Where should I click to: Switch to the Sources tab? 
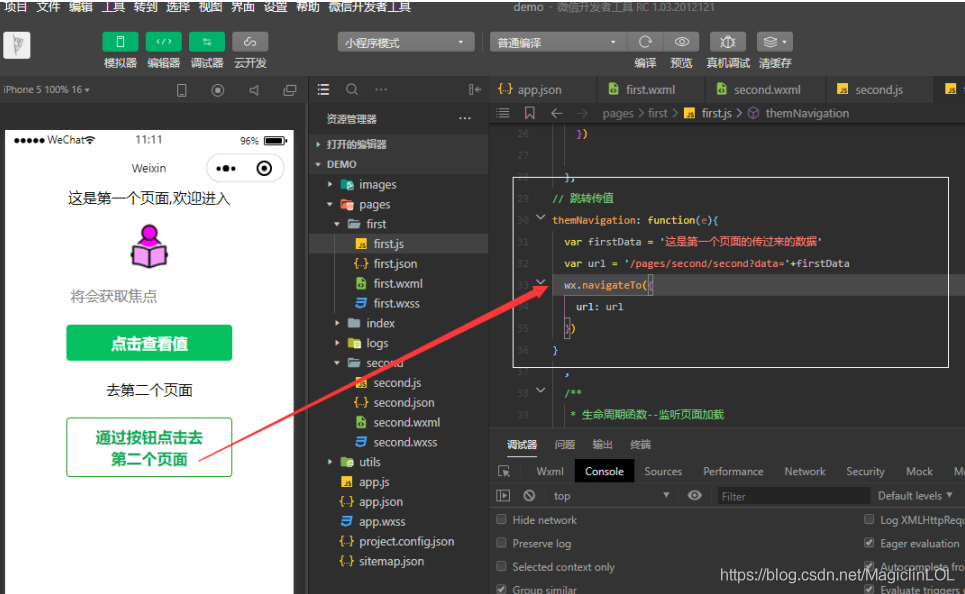(x=663, y=471)
